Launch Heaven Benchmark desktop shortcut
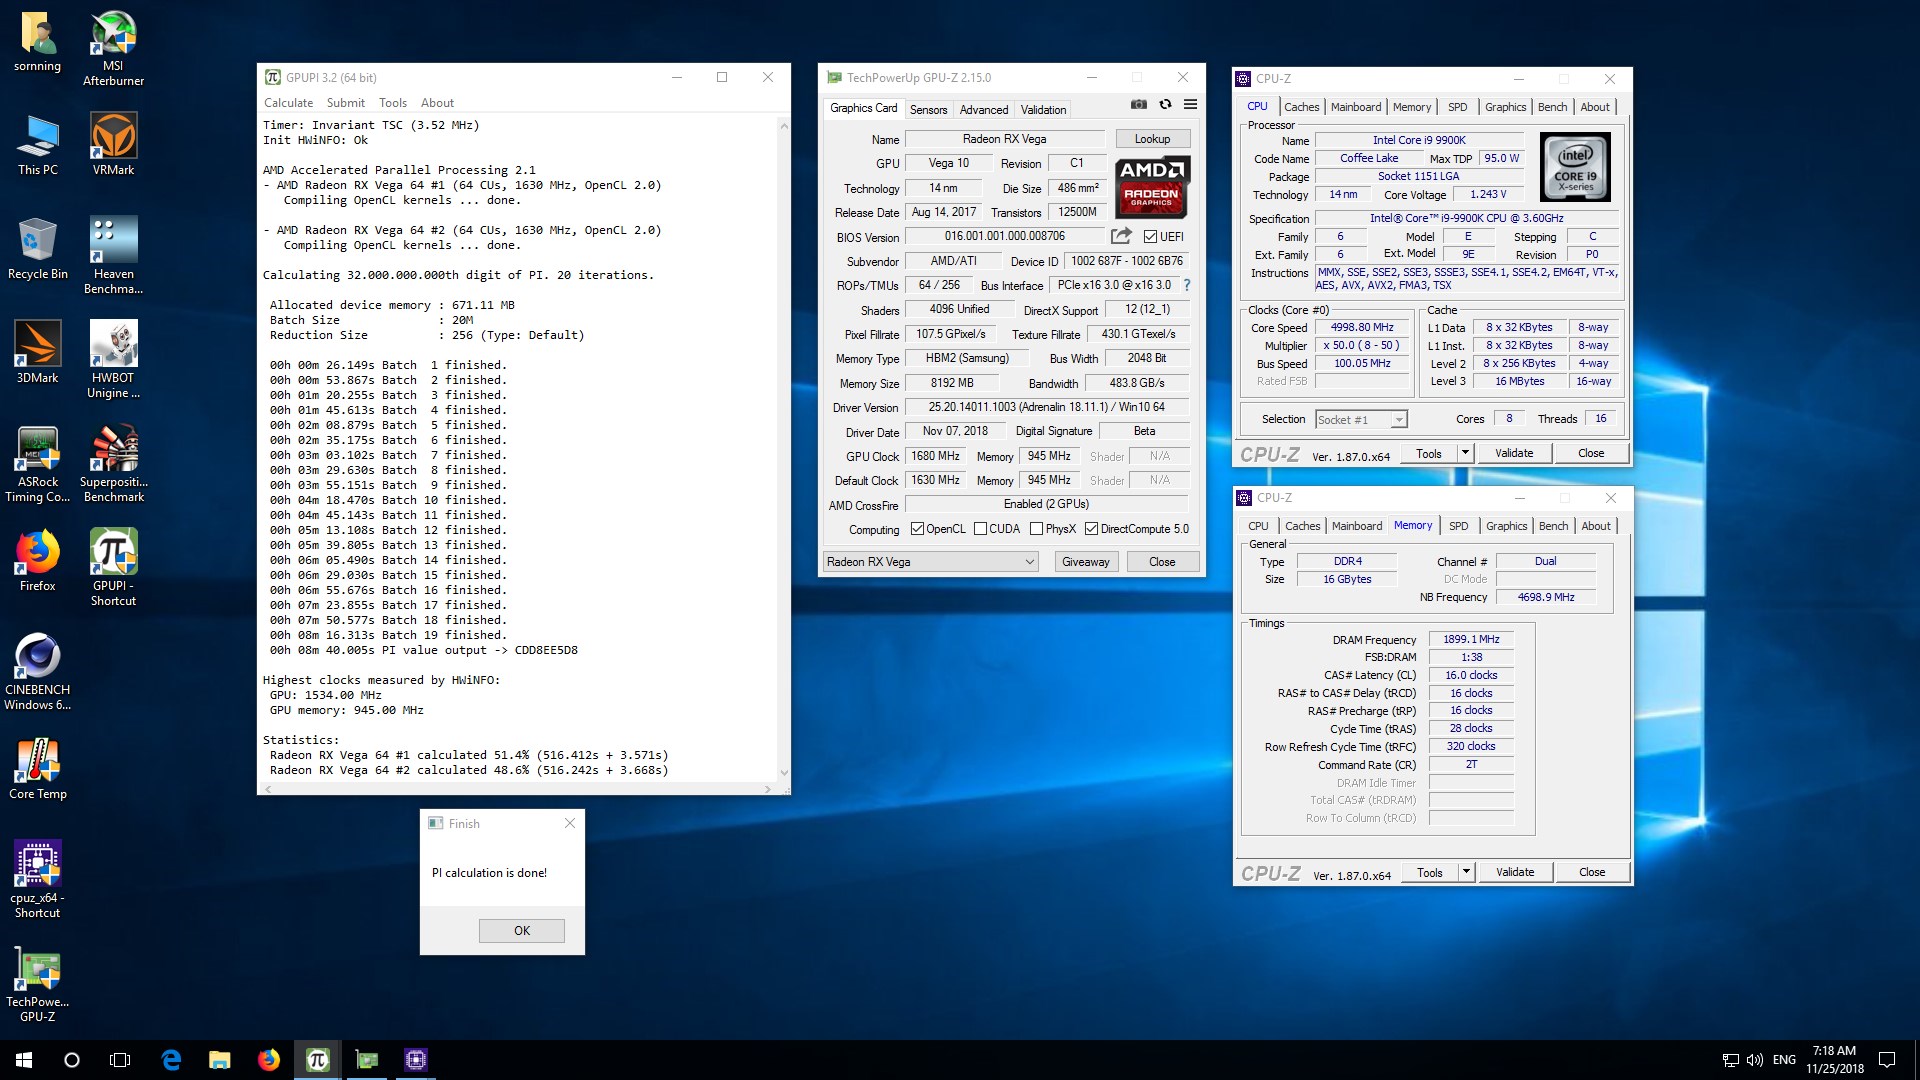This screenshot has height=1080, width=1920. point(113,257)
